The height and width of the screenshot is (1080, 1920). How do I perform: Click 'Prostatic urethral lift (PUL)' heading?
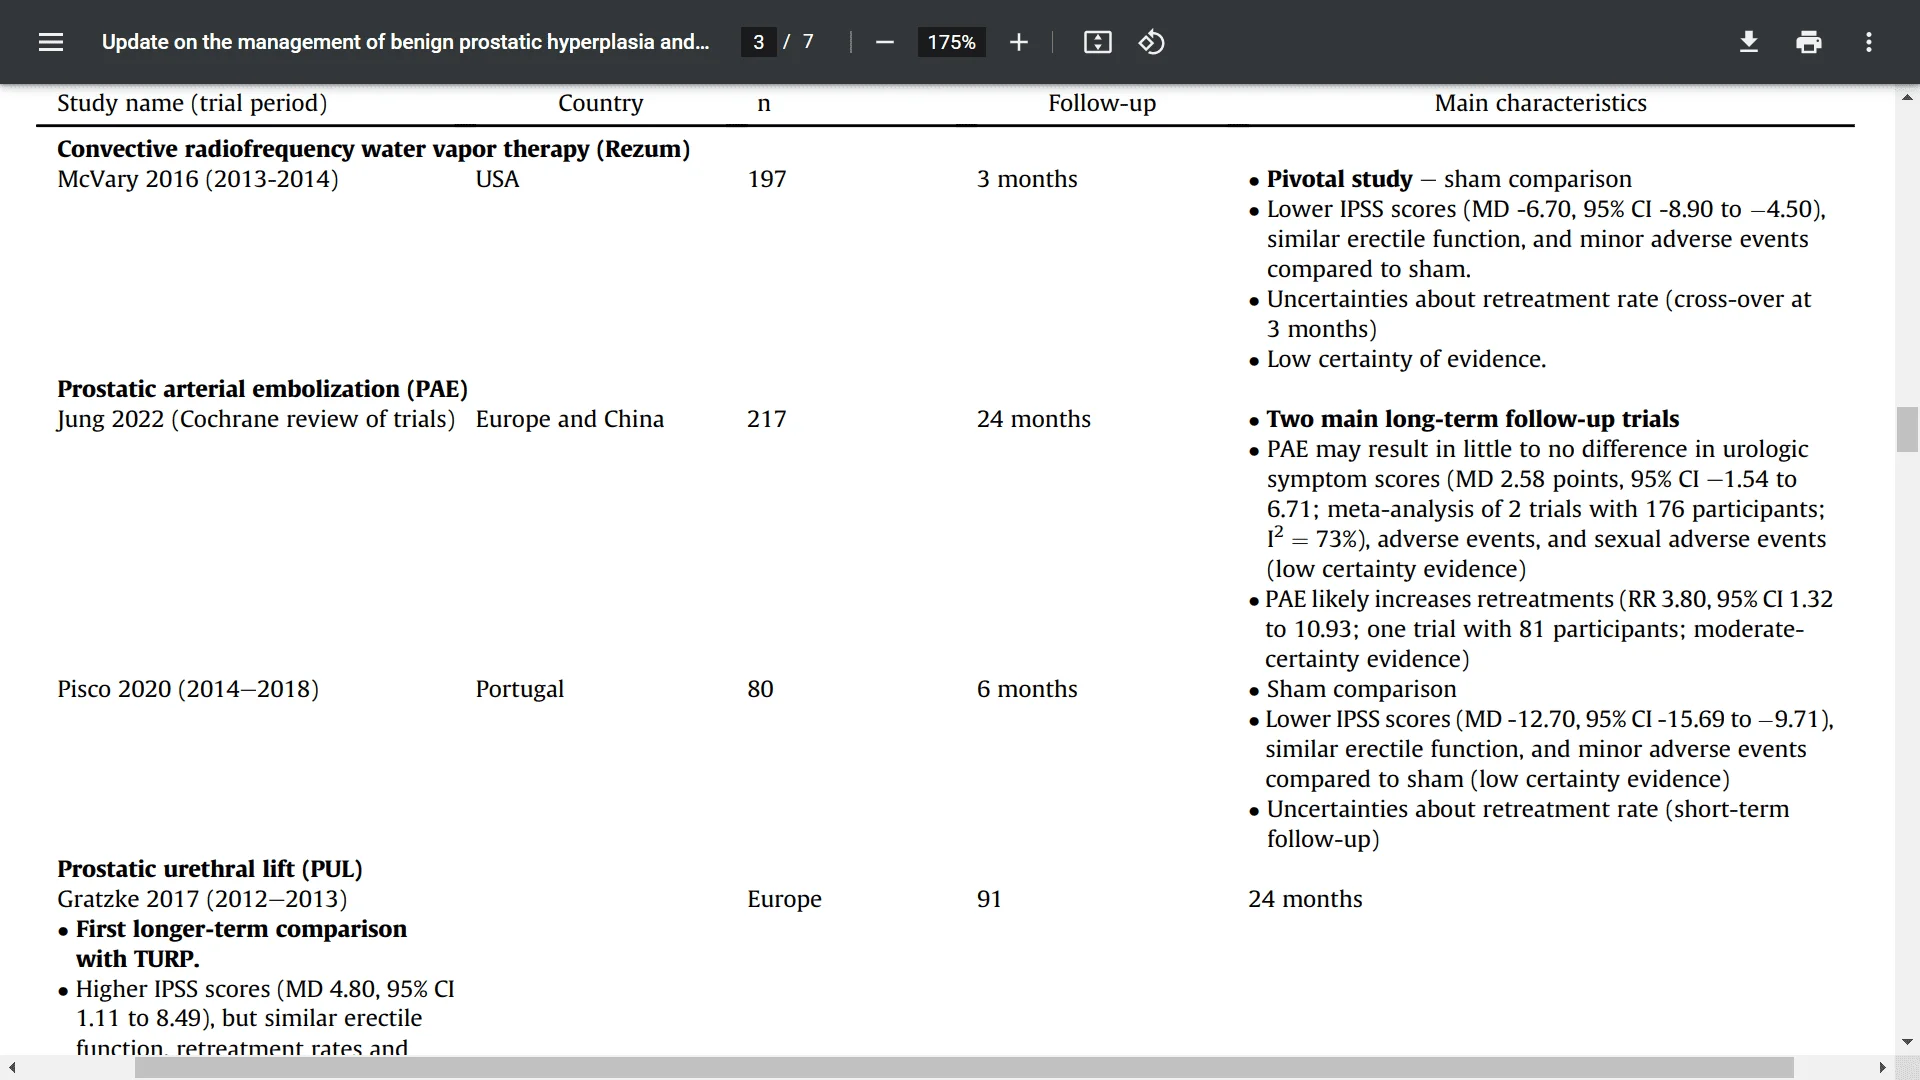pyautogui.click(x=210, y=869)
